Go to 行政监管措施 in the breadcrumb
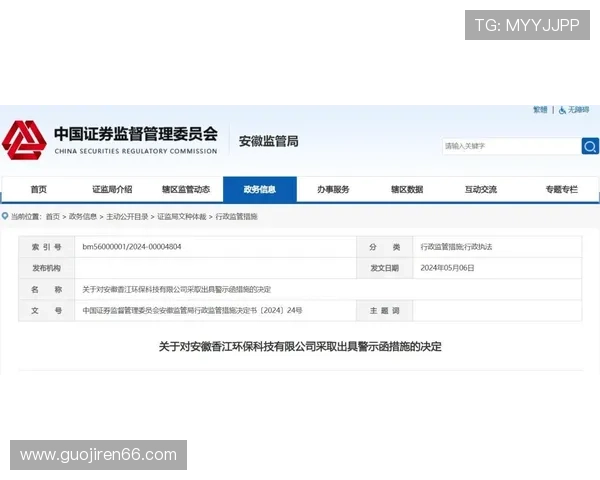Image resolution: width=600 pixels, height=480 pixels. 236,217
